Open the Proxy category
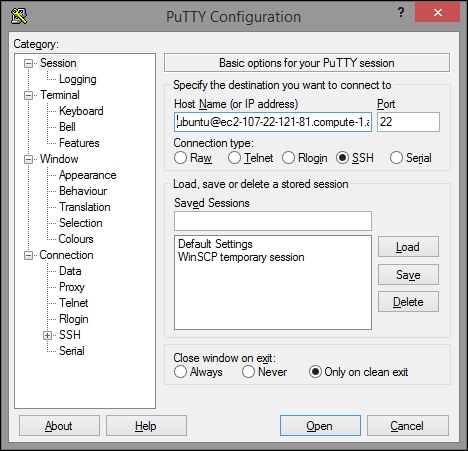468x451 pixels. [x=72, y=287]
